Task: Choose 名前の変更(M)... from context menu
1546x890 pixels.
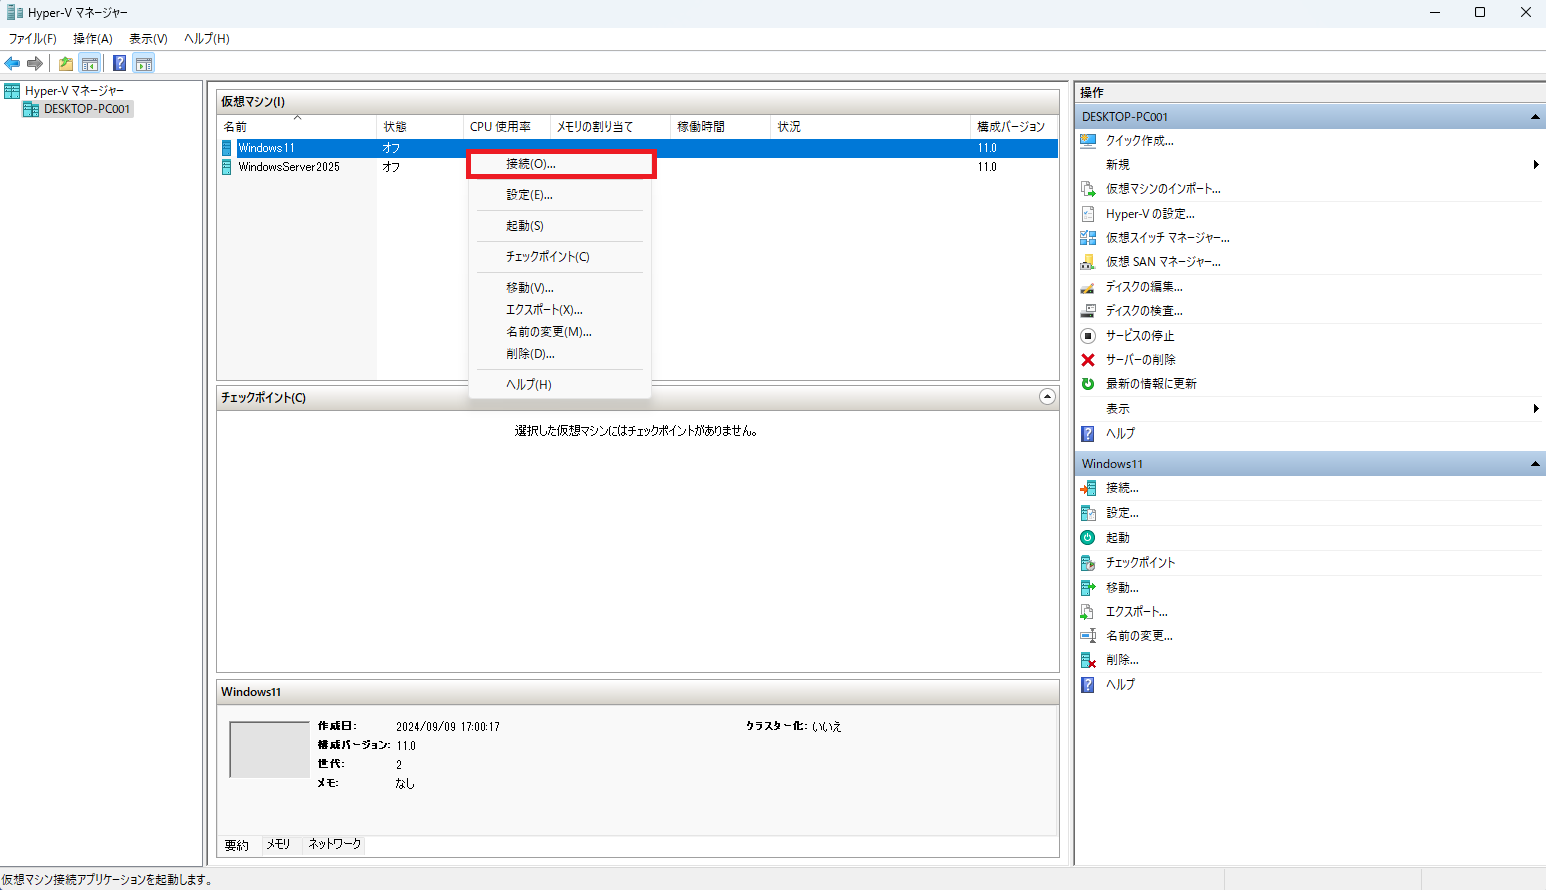Action: [x=560, y=332]
